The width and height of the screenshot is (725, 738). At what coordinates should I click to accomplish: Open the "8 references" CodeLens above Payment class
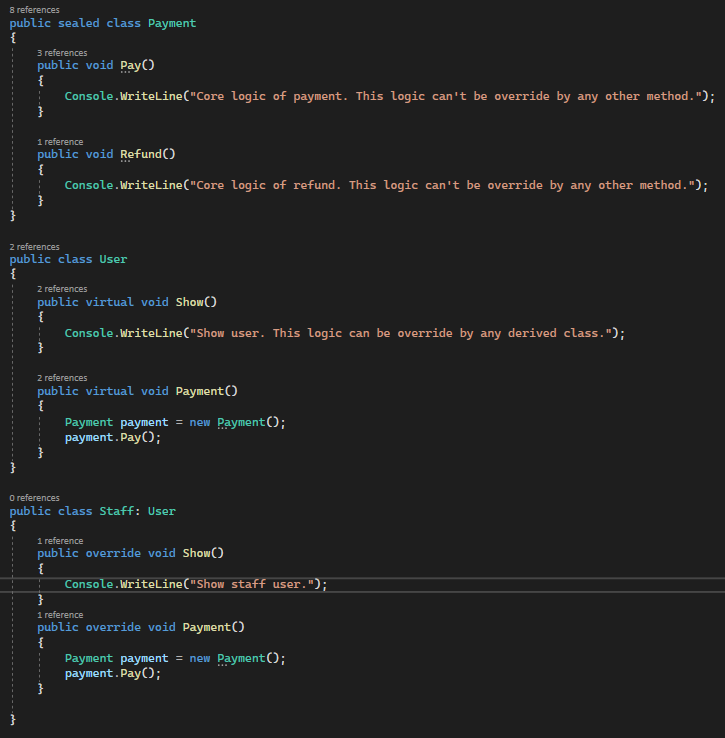point(34,10)
